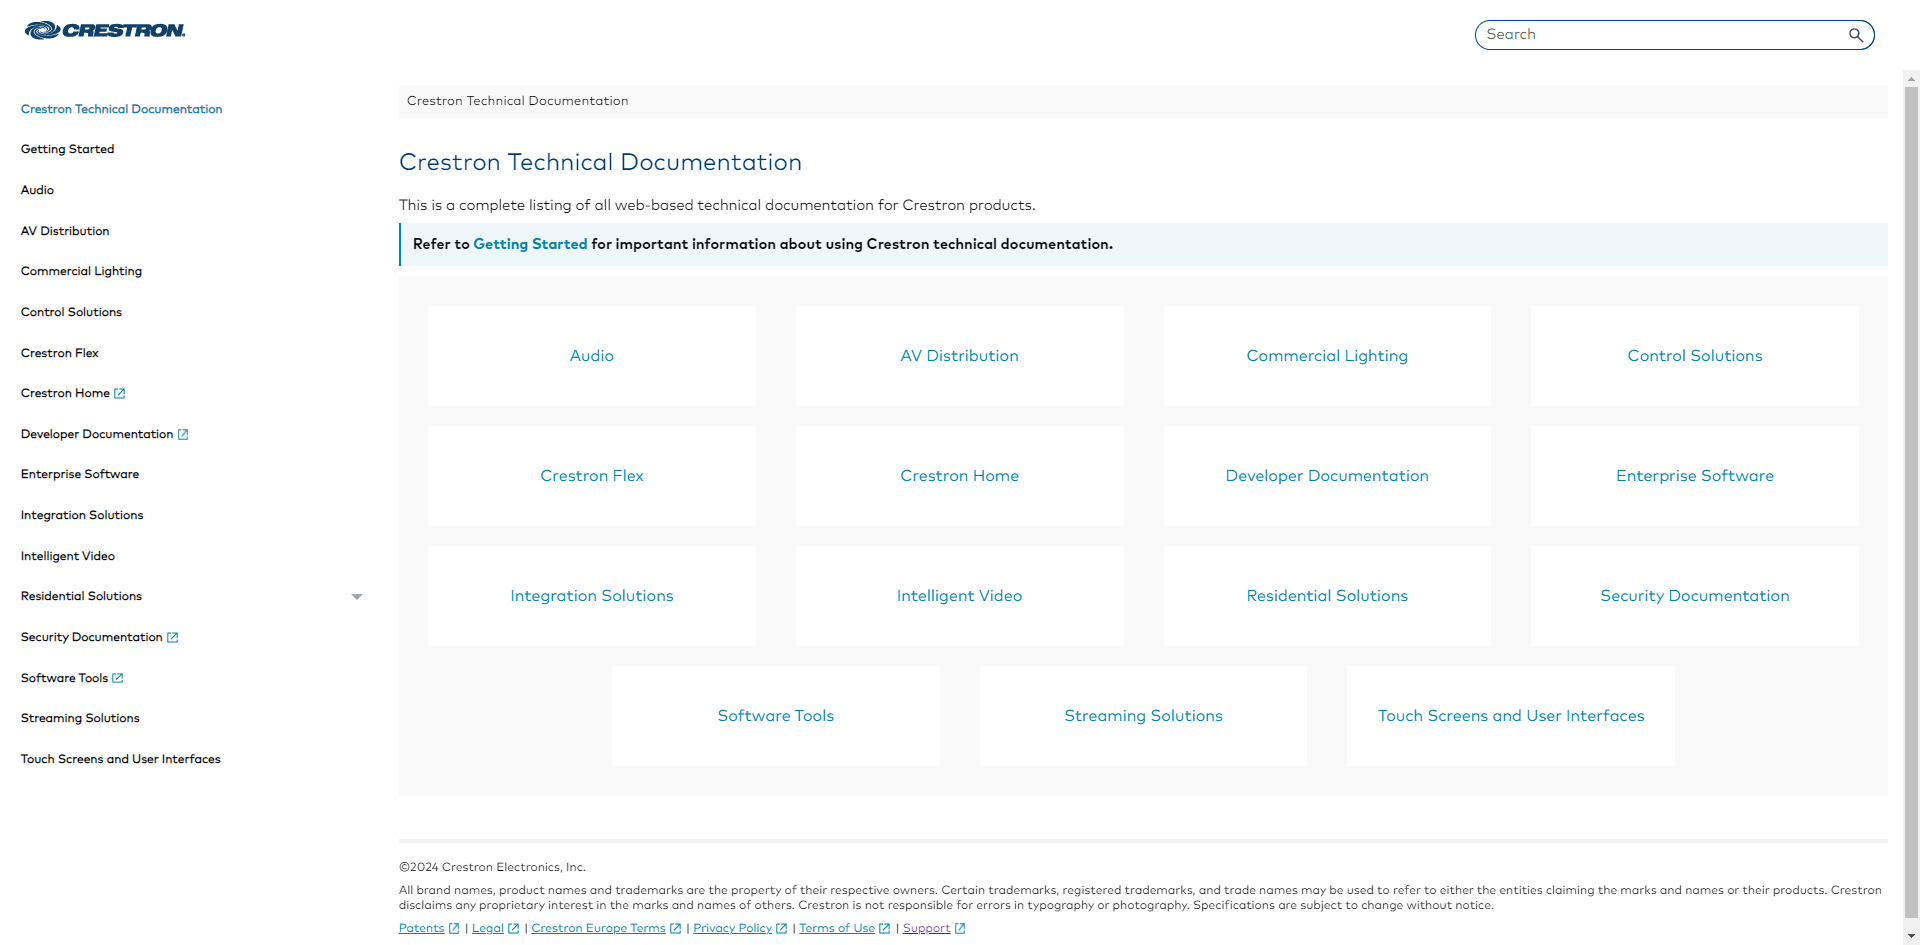Click the external link icon beside Developer Documentation

coord(183,434)
